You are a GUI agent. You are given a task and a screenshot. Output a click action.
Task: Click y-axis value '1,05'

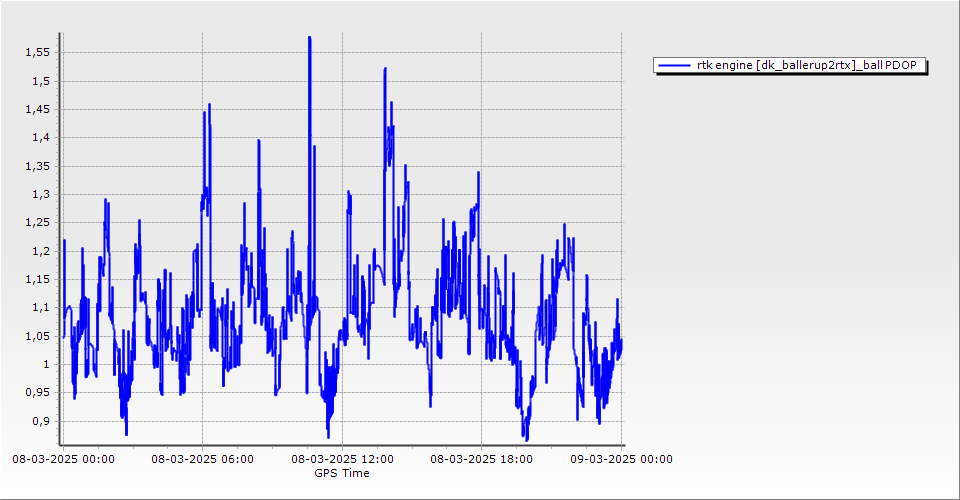(x=37, y=336)
